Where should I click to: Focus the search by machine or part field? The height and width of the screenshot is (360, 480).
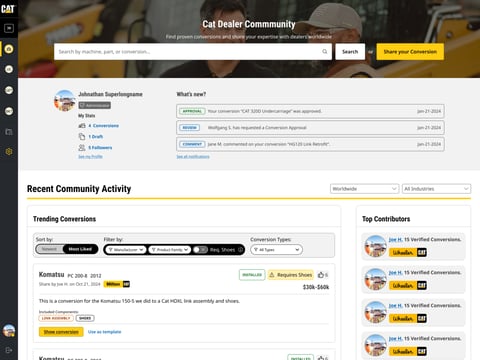click(193, 52)
